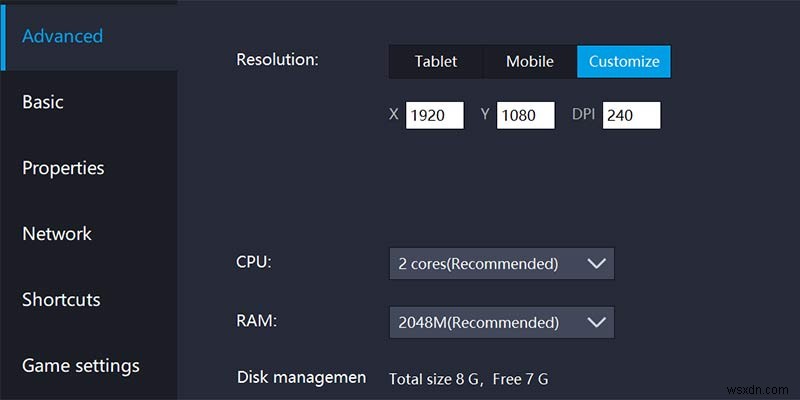The height and width of the screenshot is (400, 800).
Task: Click the Resolution label
Action: (x=277, y=59)
